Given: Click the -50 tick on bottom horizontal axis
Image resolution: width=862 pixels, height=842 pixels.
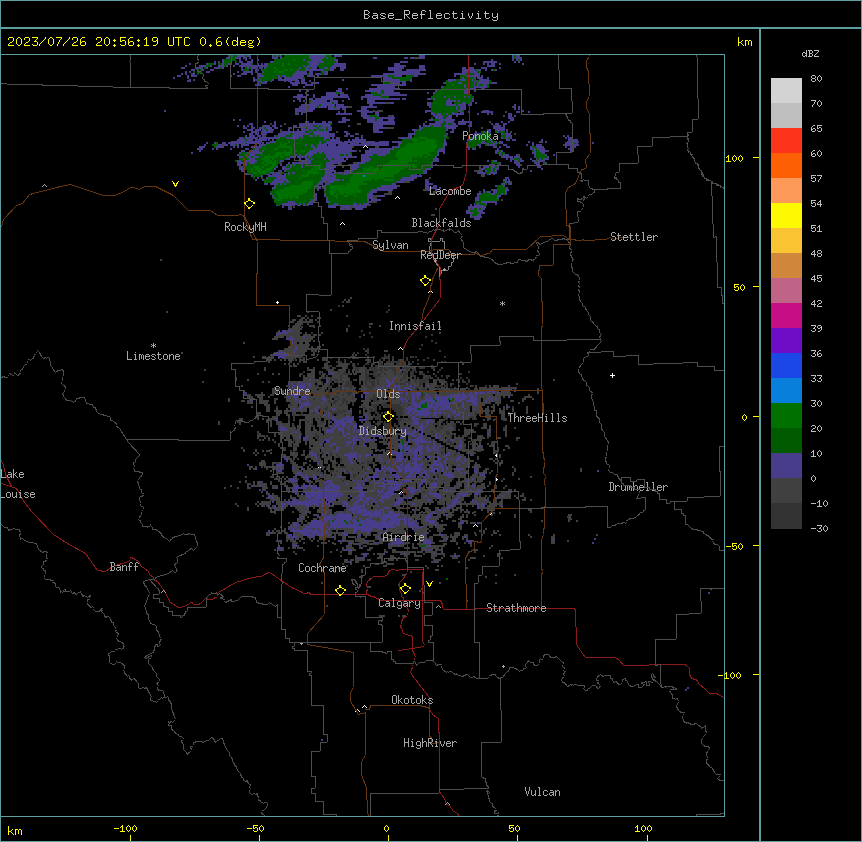Looking at the screenshot, I should [x=255, y=828].
